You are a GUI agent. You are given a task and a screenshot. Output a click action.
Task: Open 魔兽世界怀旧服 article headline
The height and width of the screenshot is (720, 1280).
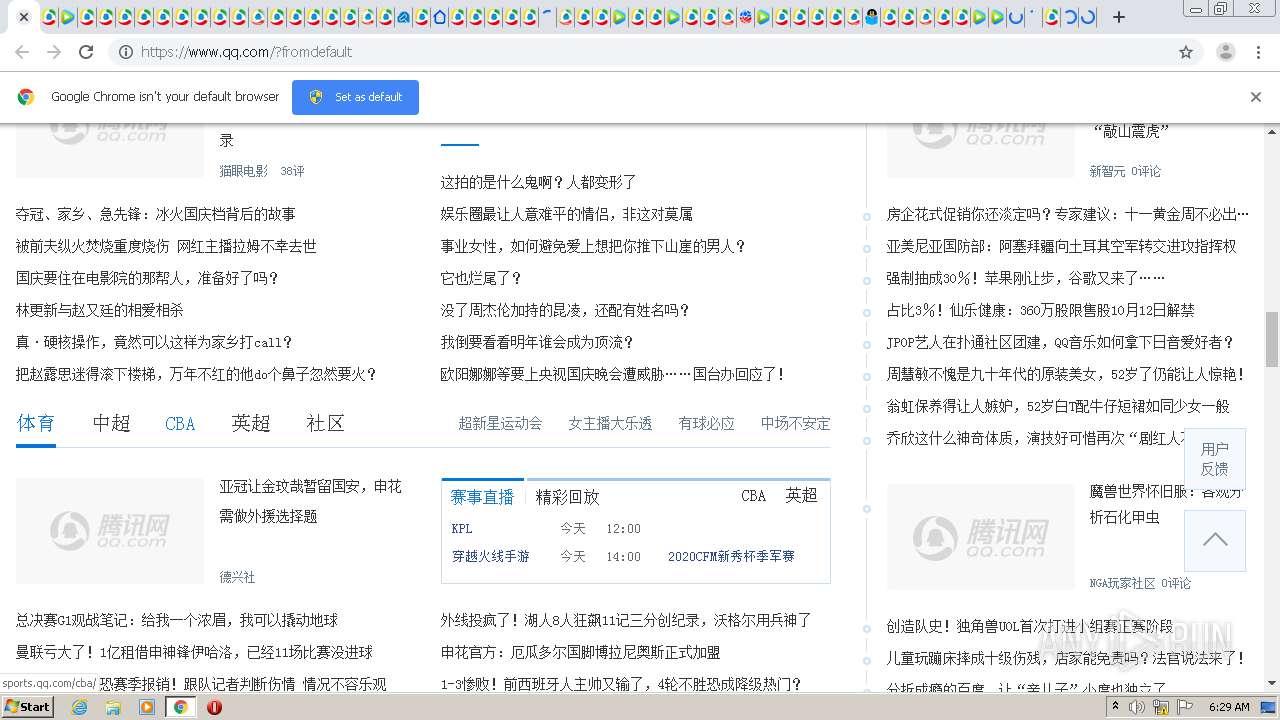(x=1167, y=504)
